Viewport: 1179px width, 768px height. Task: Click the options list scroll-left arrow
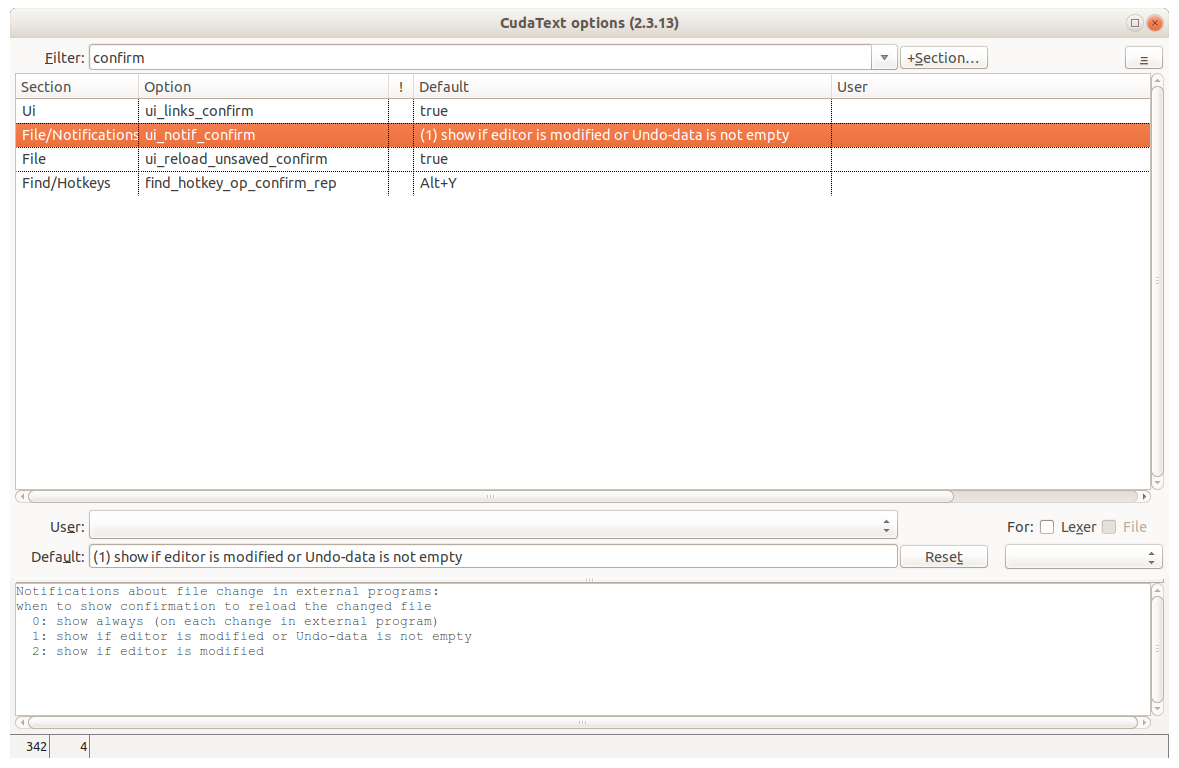tap(22, 496)
